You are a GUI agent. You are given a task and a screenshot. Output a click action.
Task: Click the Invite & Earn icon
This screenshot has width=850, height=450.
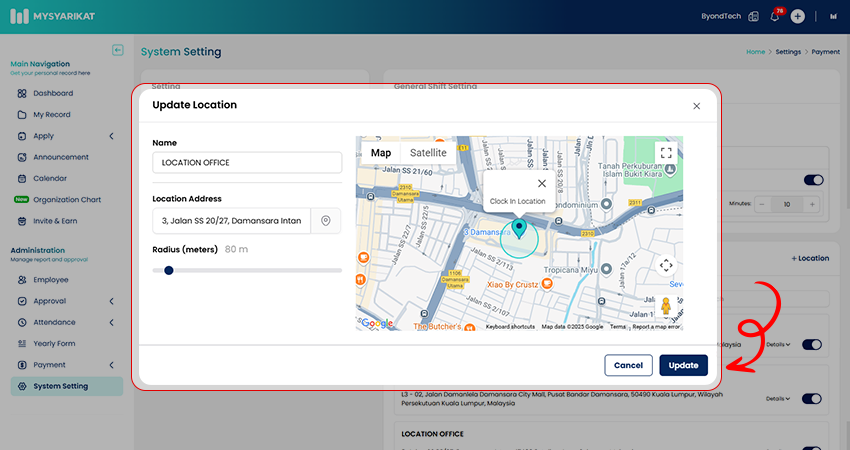tap(22, 221)
